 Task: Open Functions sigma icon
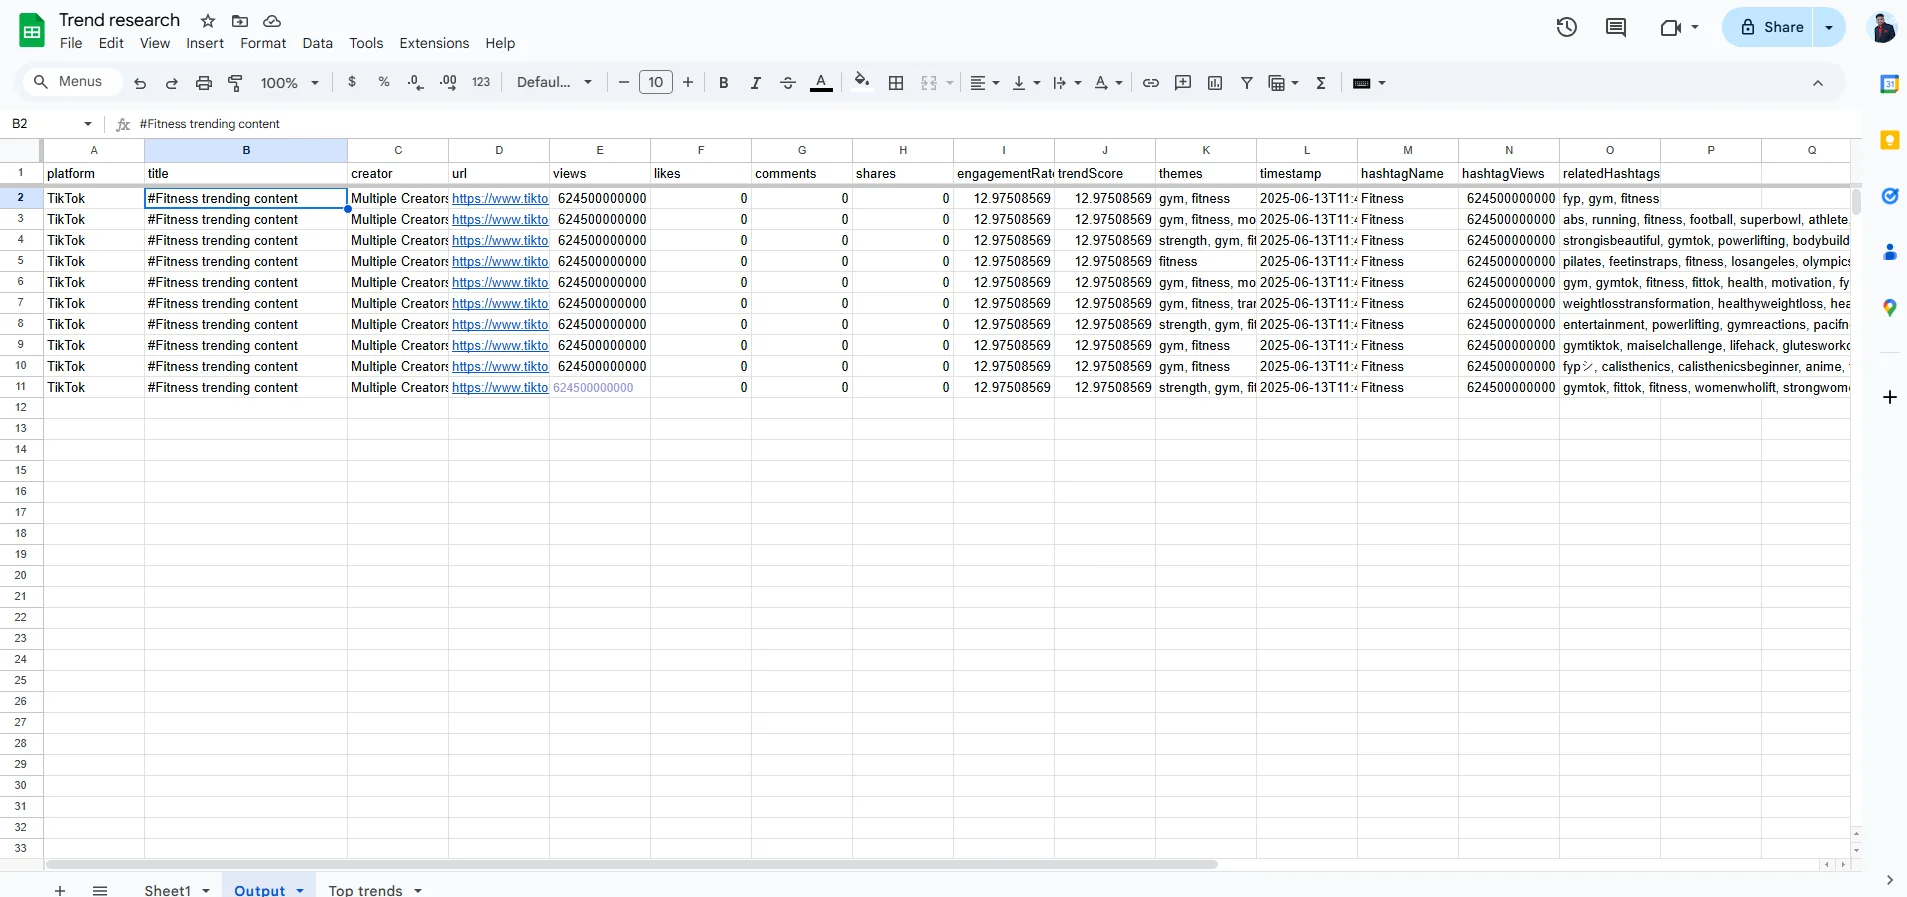click(x=1321, y=83)
